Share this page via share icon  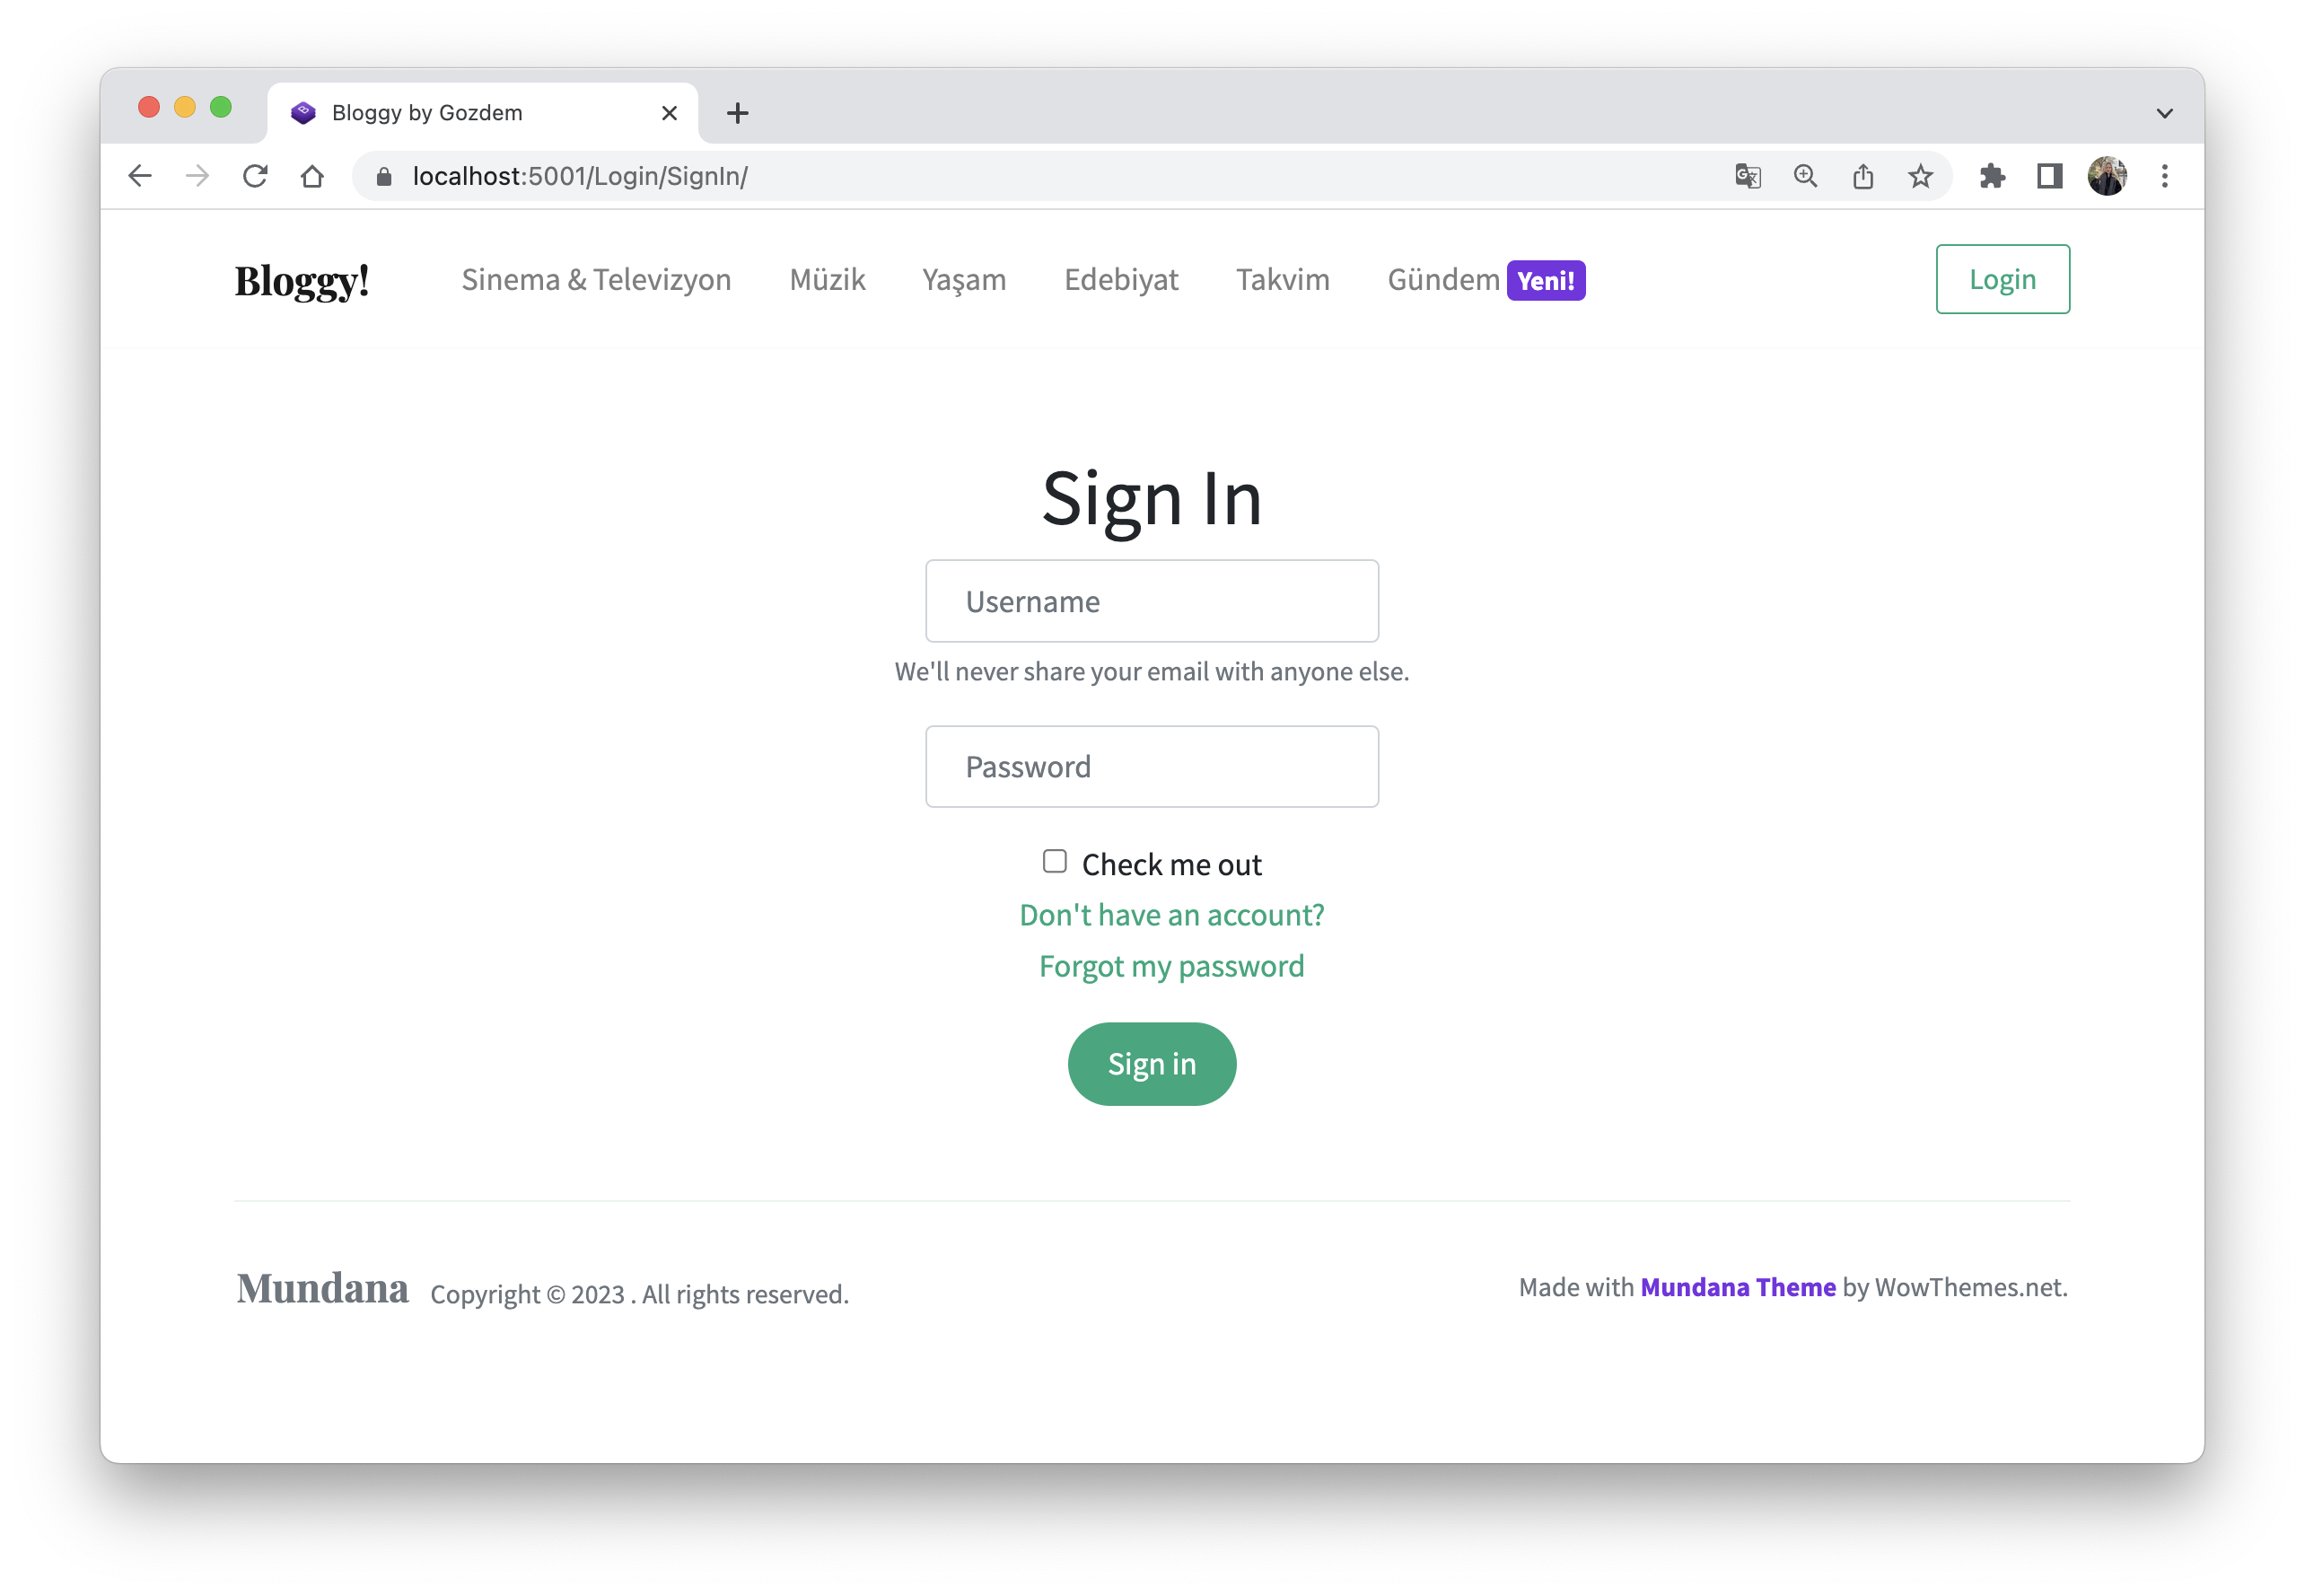tap(1862, 176)
